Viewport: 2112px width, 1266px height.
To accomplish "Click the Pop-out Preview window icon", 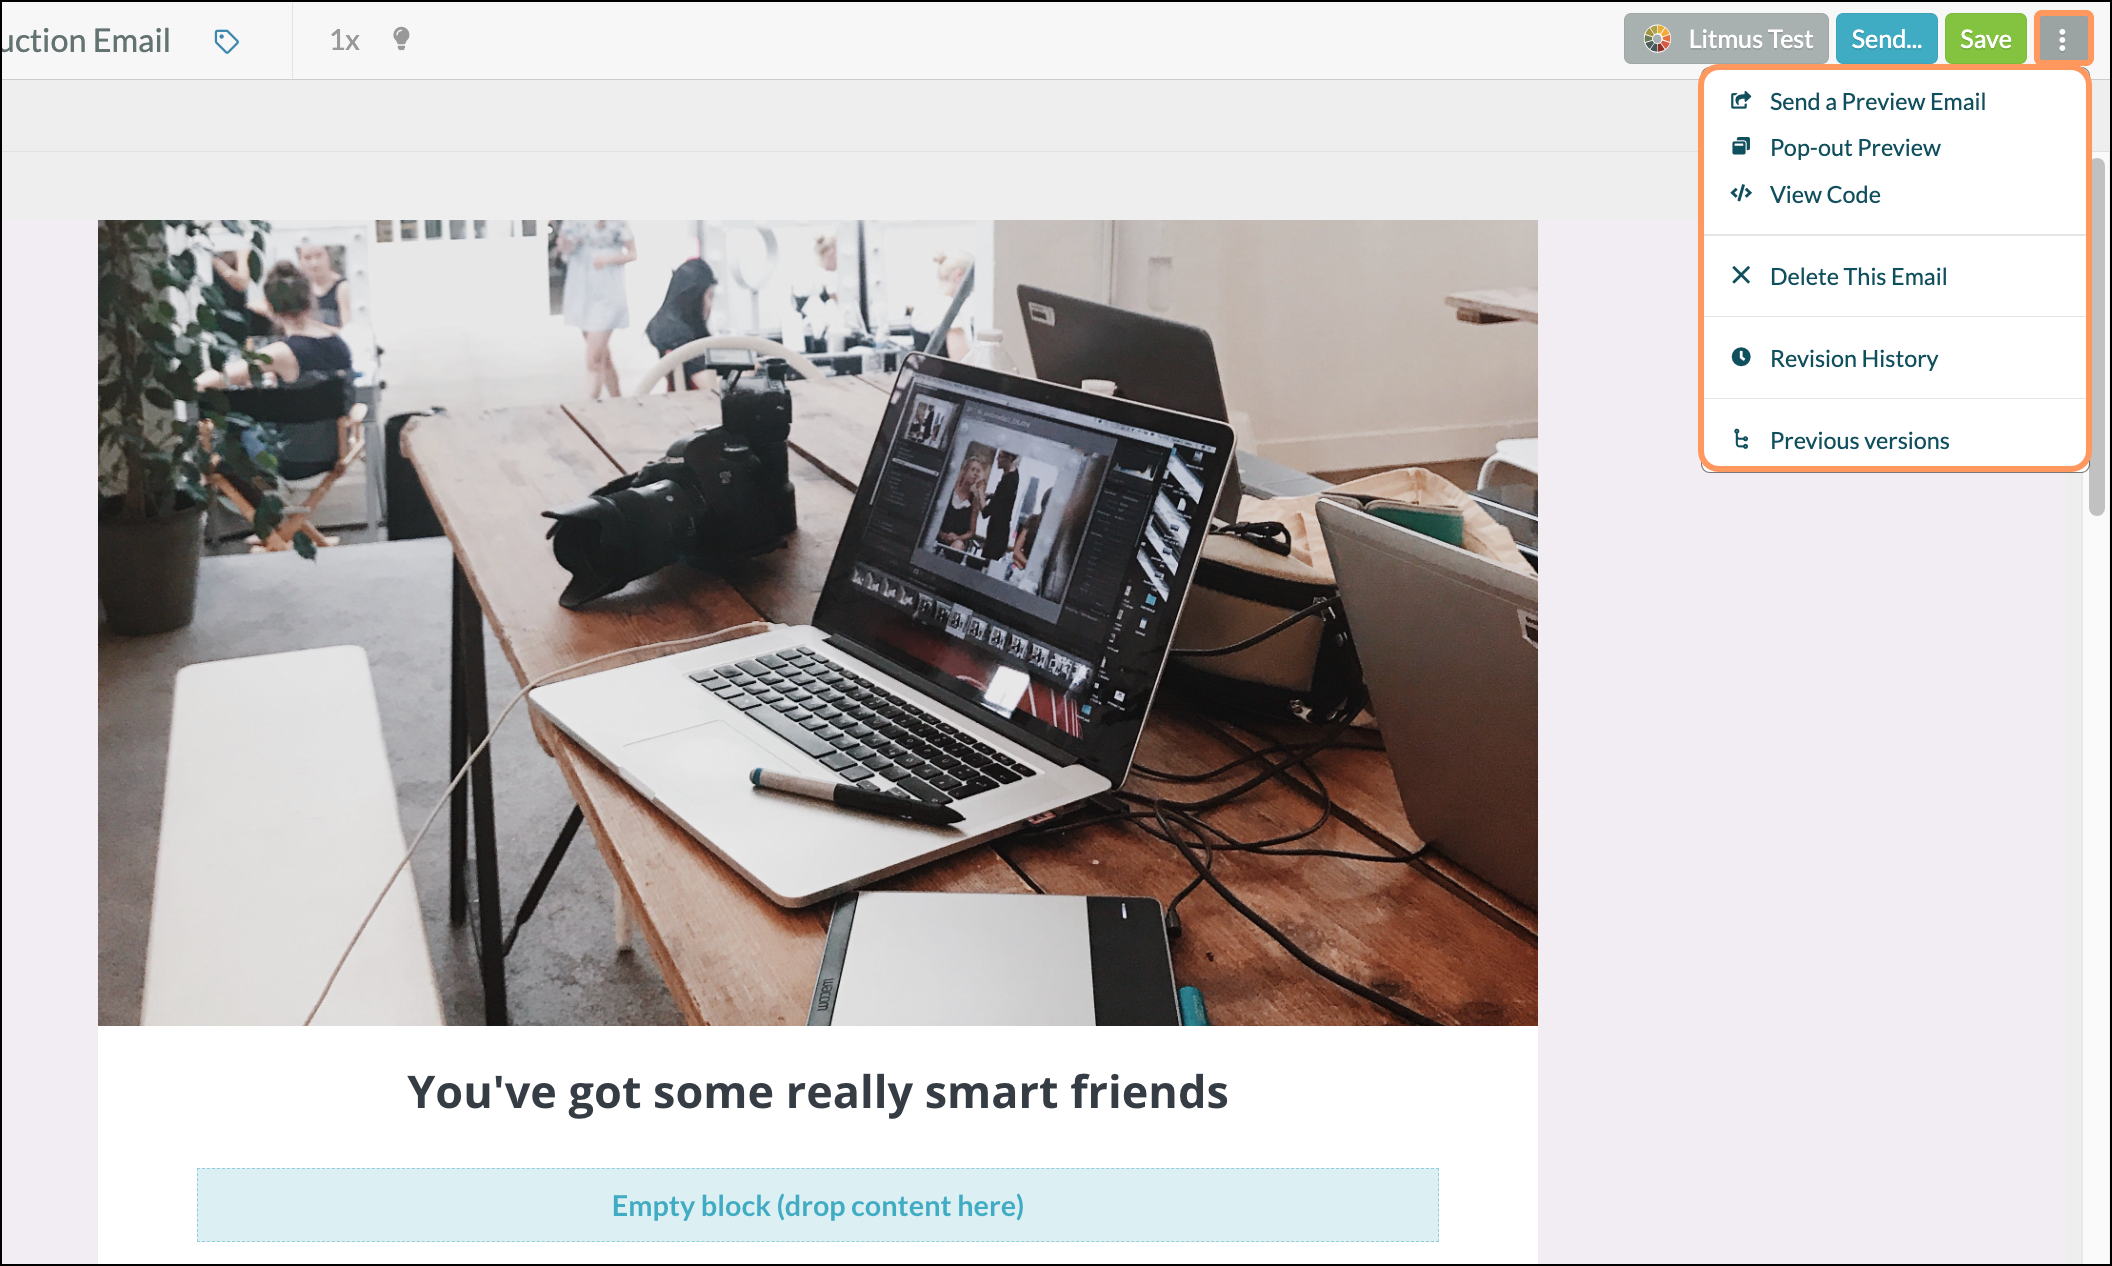I will pos(1741,147).
